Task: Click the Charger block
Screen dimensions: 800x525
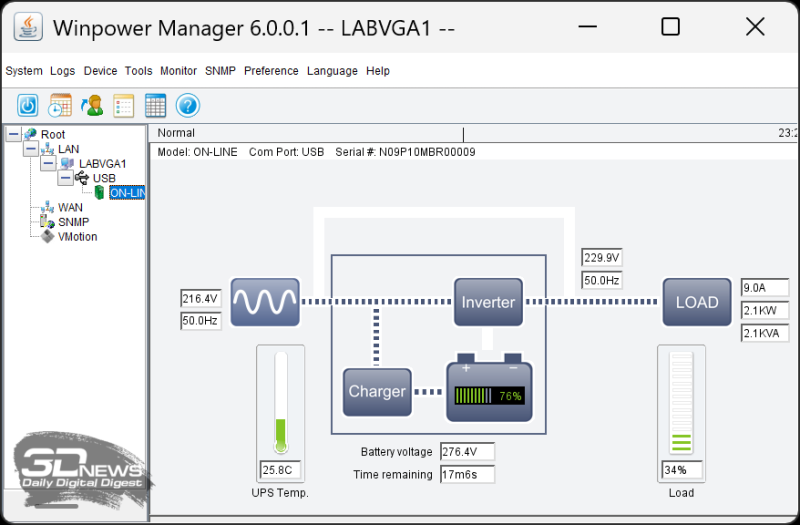Action: point(377,392)
